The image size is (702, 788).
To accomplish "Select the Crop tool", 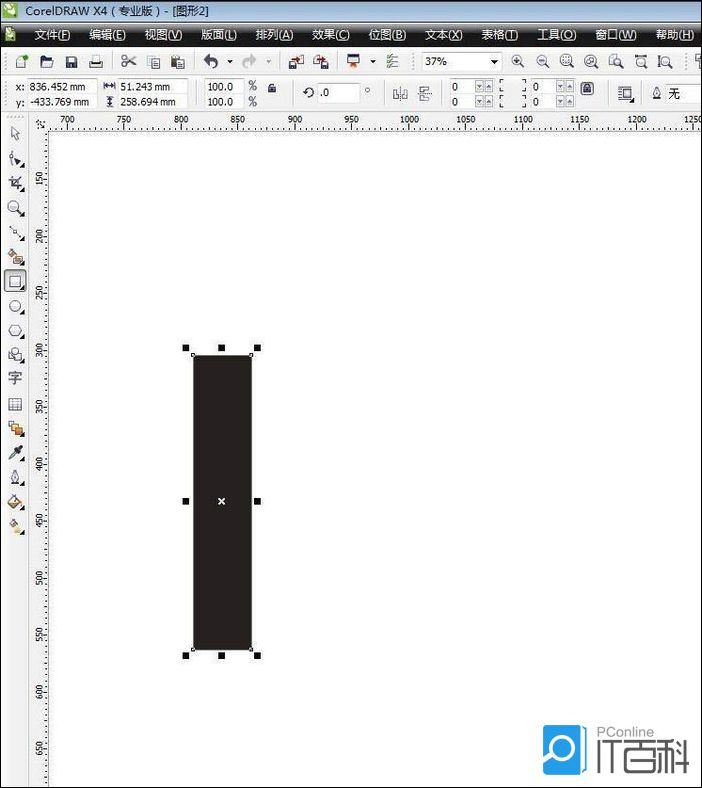I will [x=16, y=183].
